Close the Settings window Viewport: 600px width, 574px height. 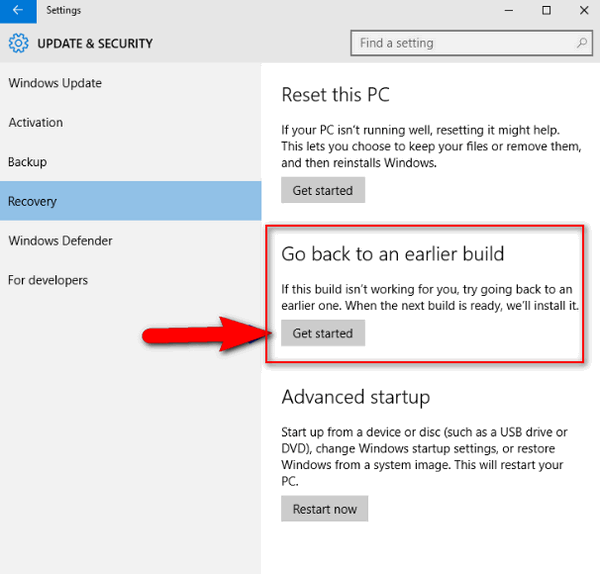pyautogui.click(x=584, y=11)
